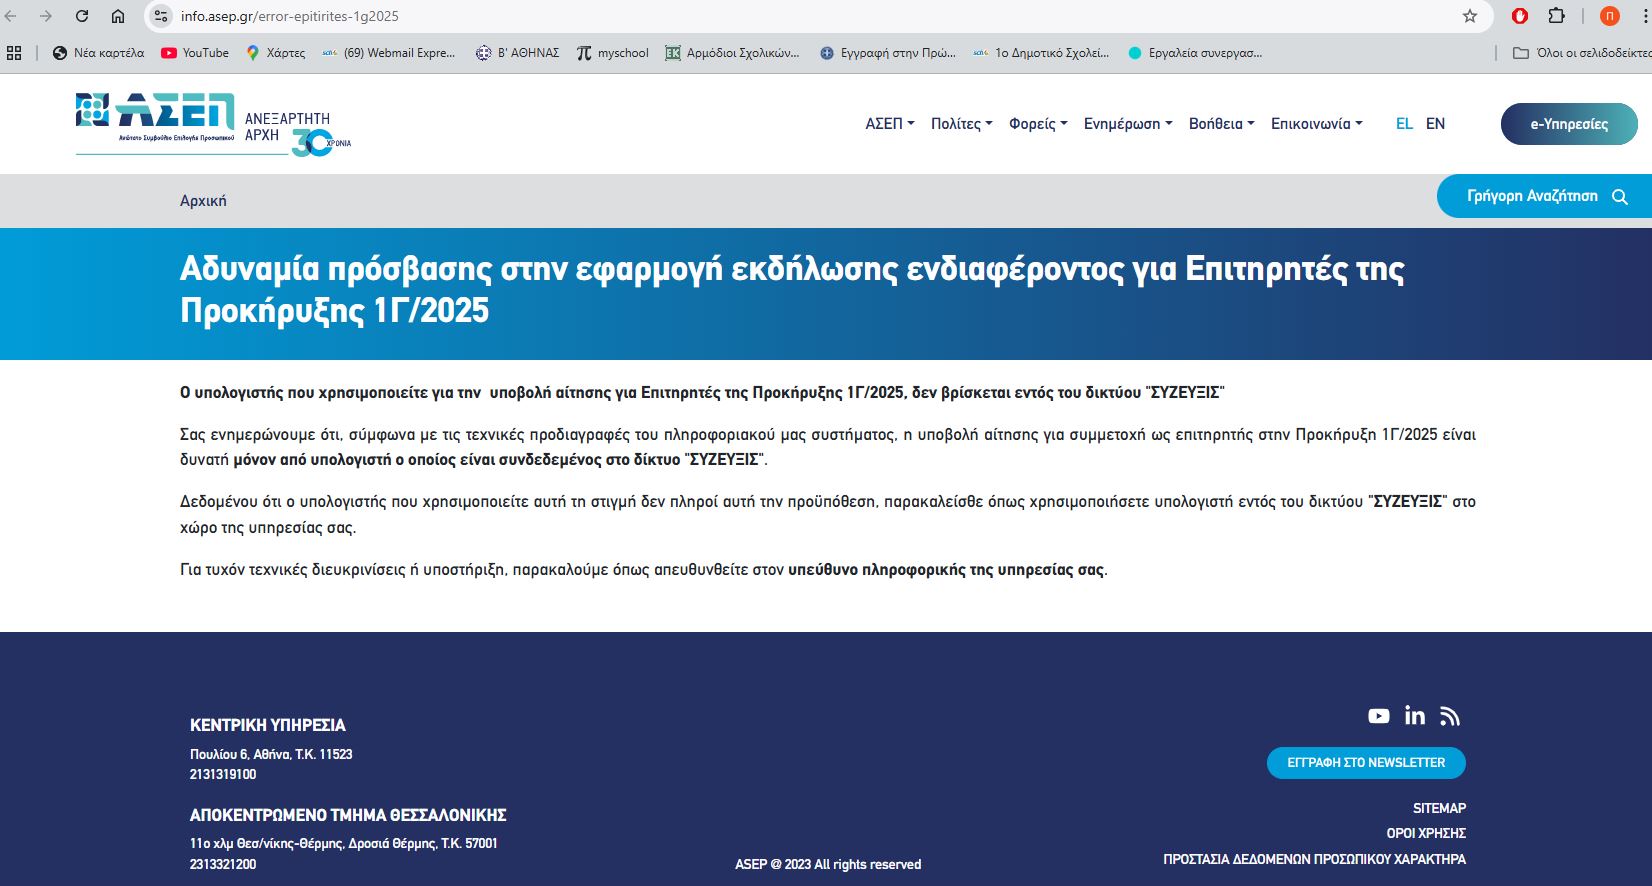This screenshot has width=1652, height=886.
Task: Click ΕΓΓΡΑΦΗ ΣΤΟ NEWSLETTER button
Action: click(x=1366, y=763)
